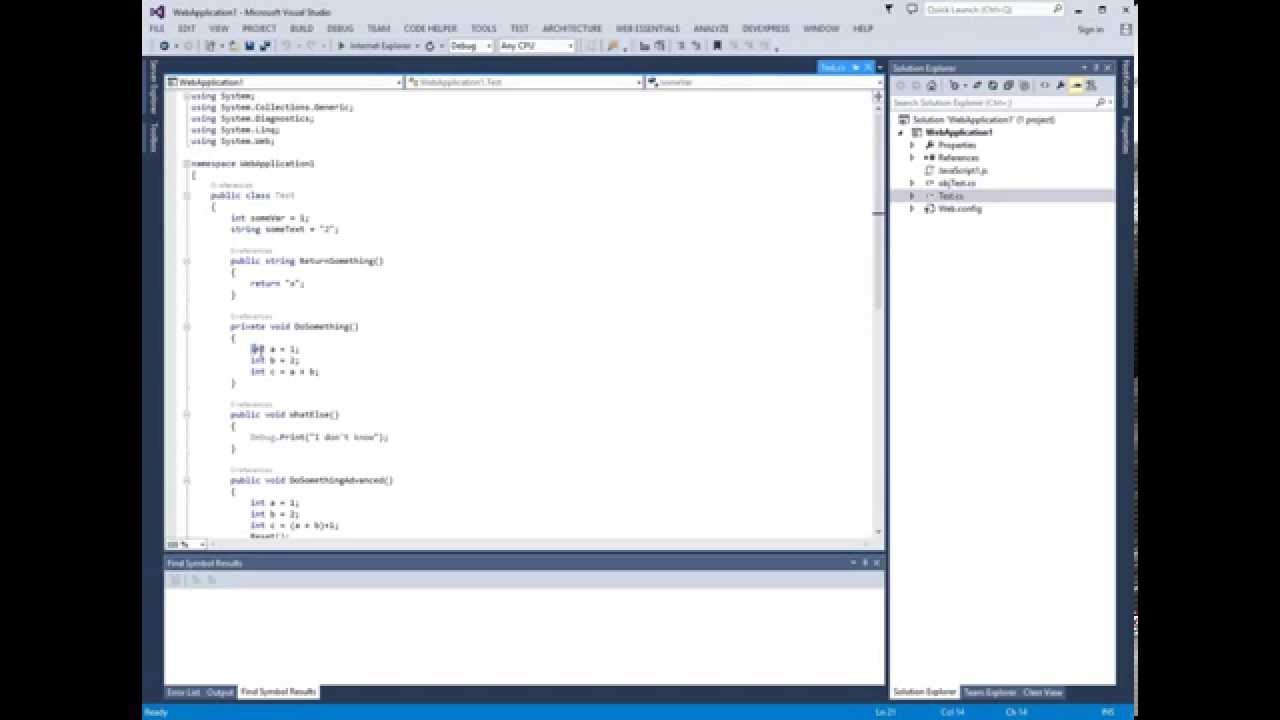Image resolution: width=1280 pixels, height=720 pixels.
Task: Expand the Web.config node
Action: [912, 209]
